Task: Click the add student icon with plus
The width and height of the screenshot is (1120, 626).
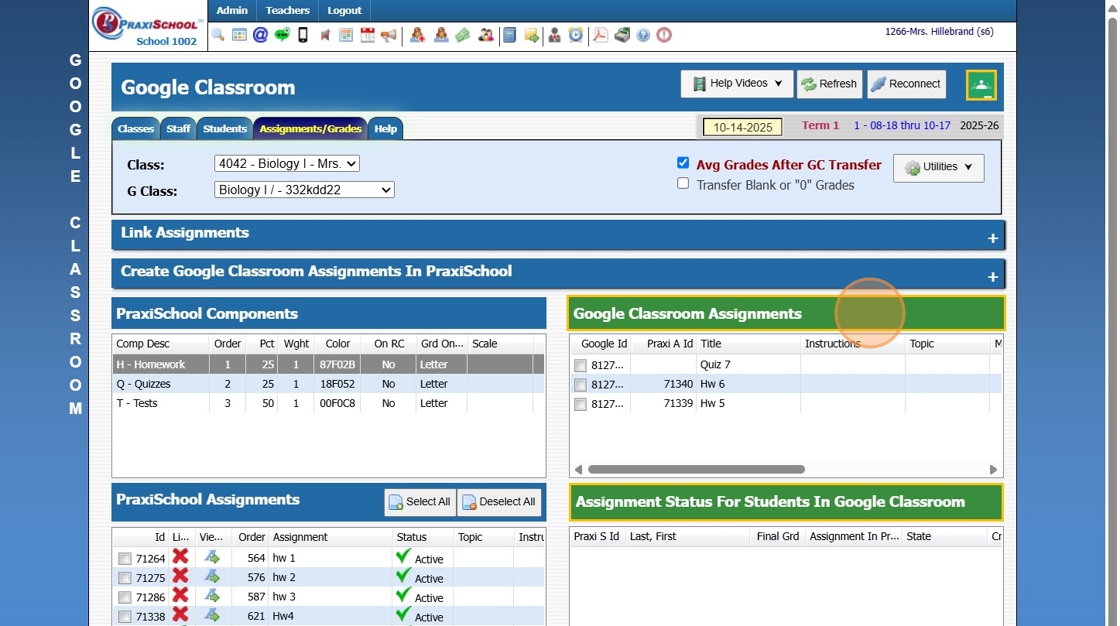Action: click(418, 35)
